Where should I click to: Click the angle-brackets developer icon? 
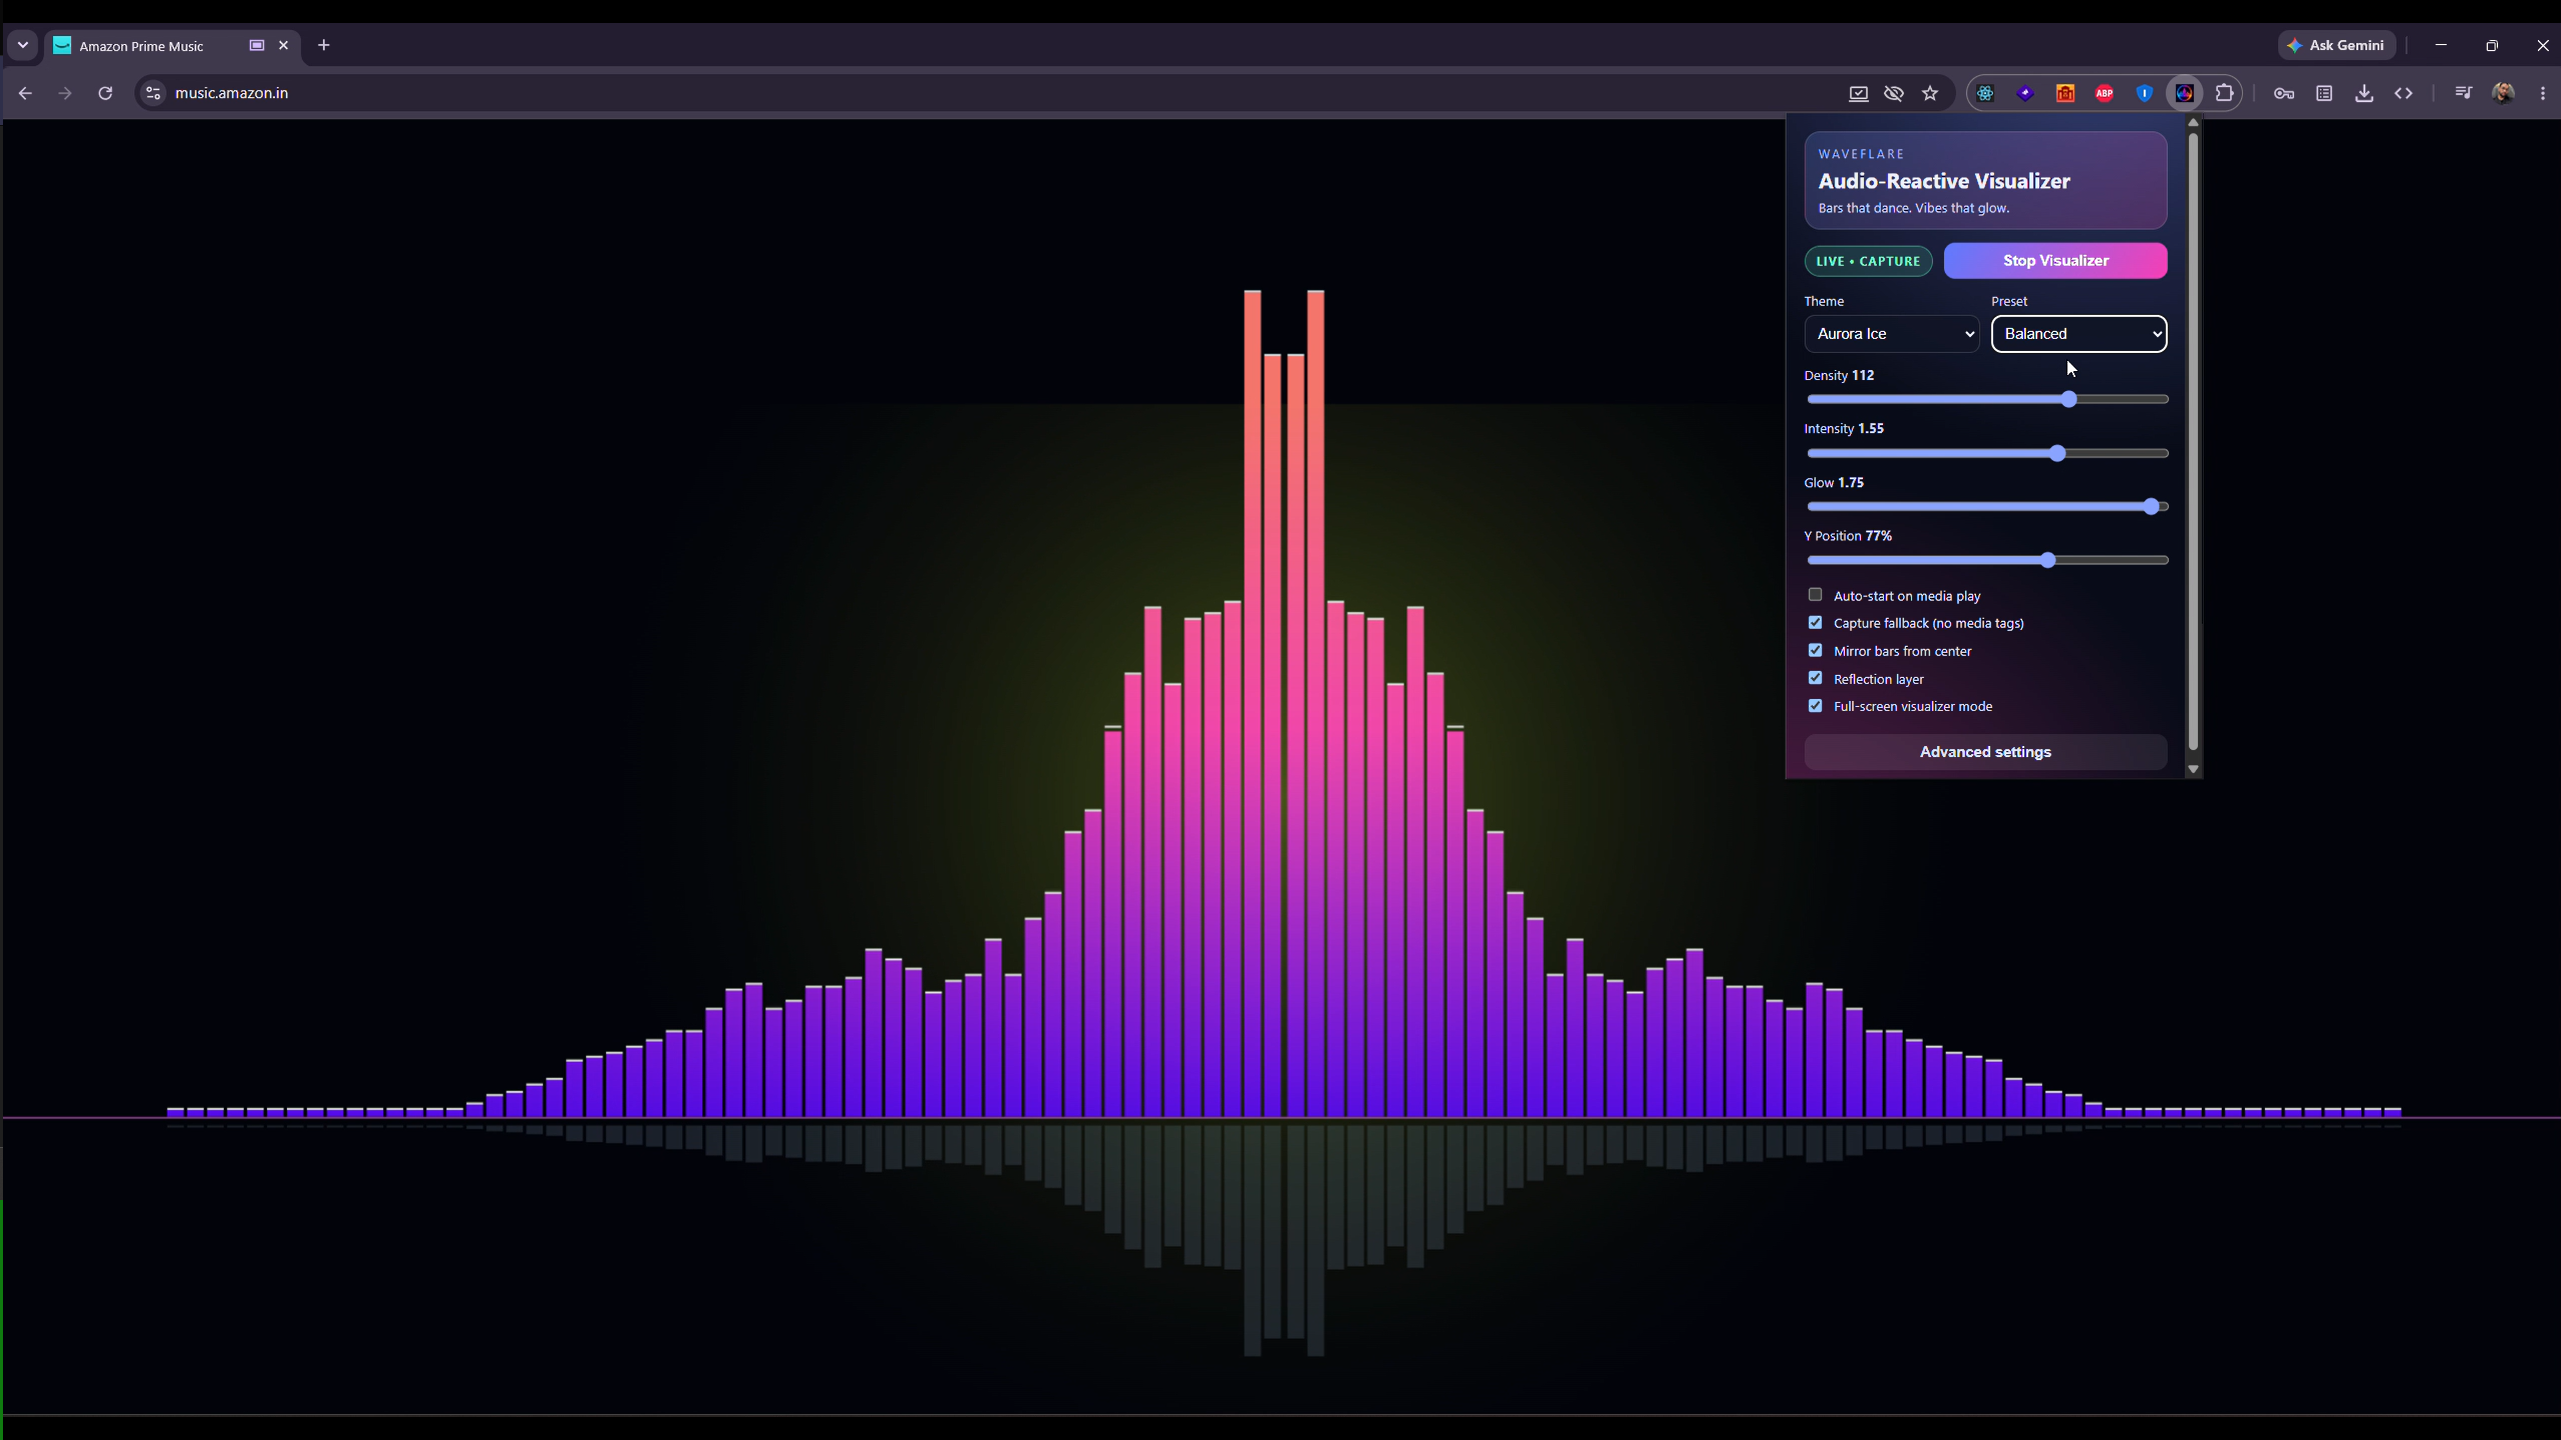(x=2404, y=93)
